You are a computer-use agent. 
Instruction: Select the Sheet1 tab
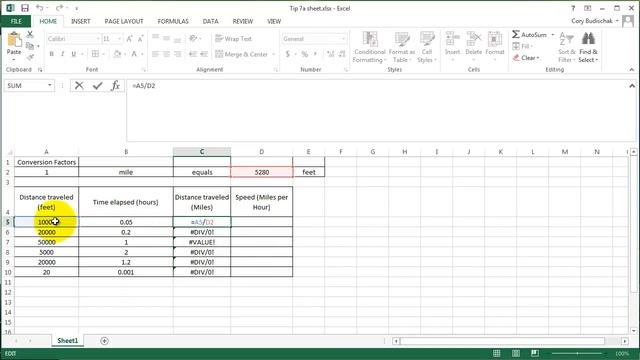click(x=67, y=340)
